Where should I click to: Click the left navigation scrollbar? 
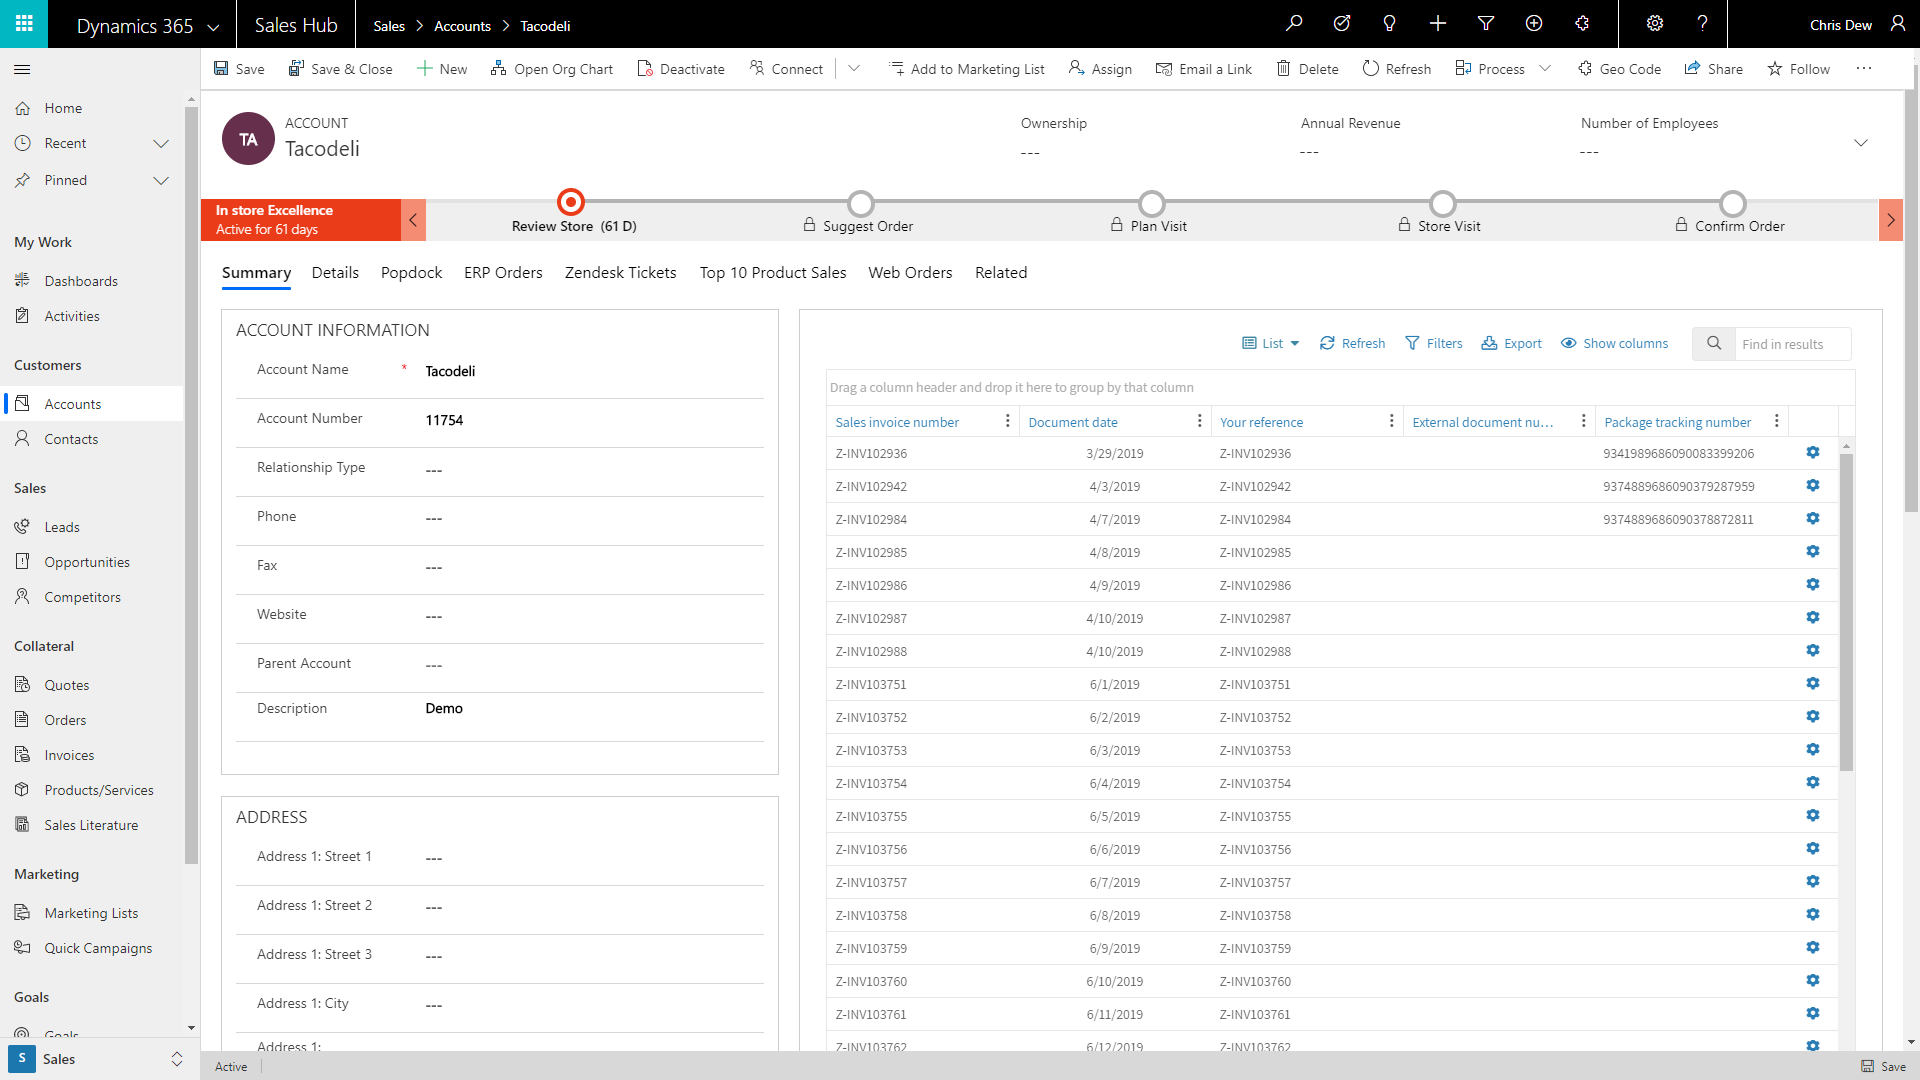(191, 484)
